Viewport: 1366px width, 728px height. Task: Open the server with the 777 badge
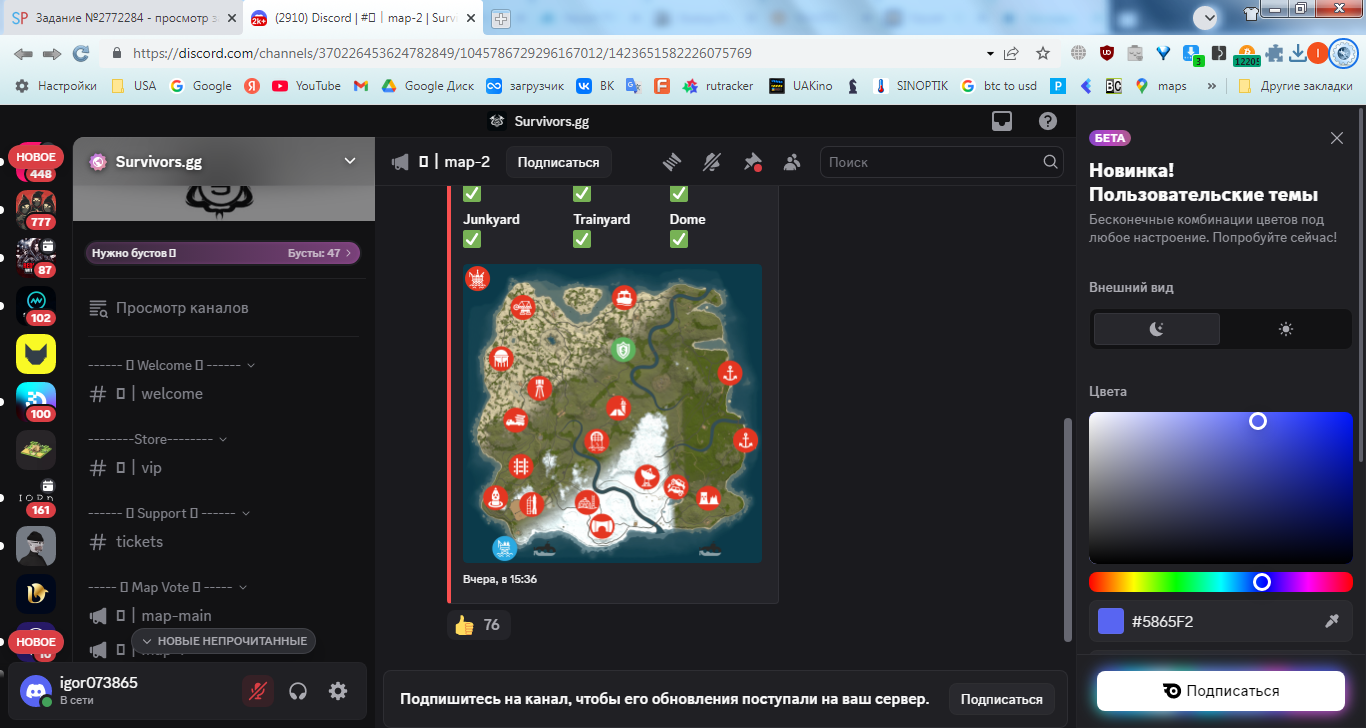[36, 209]
